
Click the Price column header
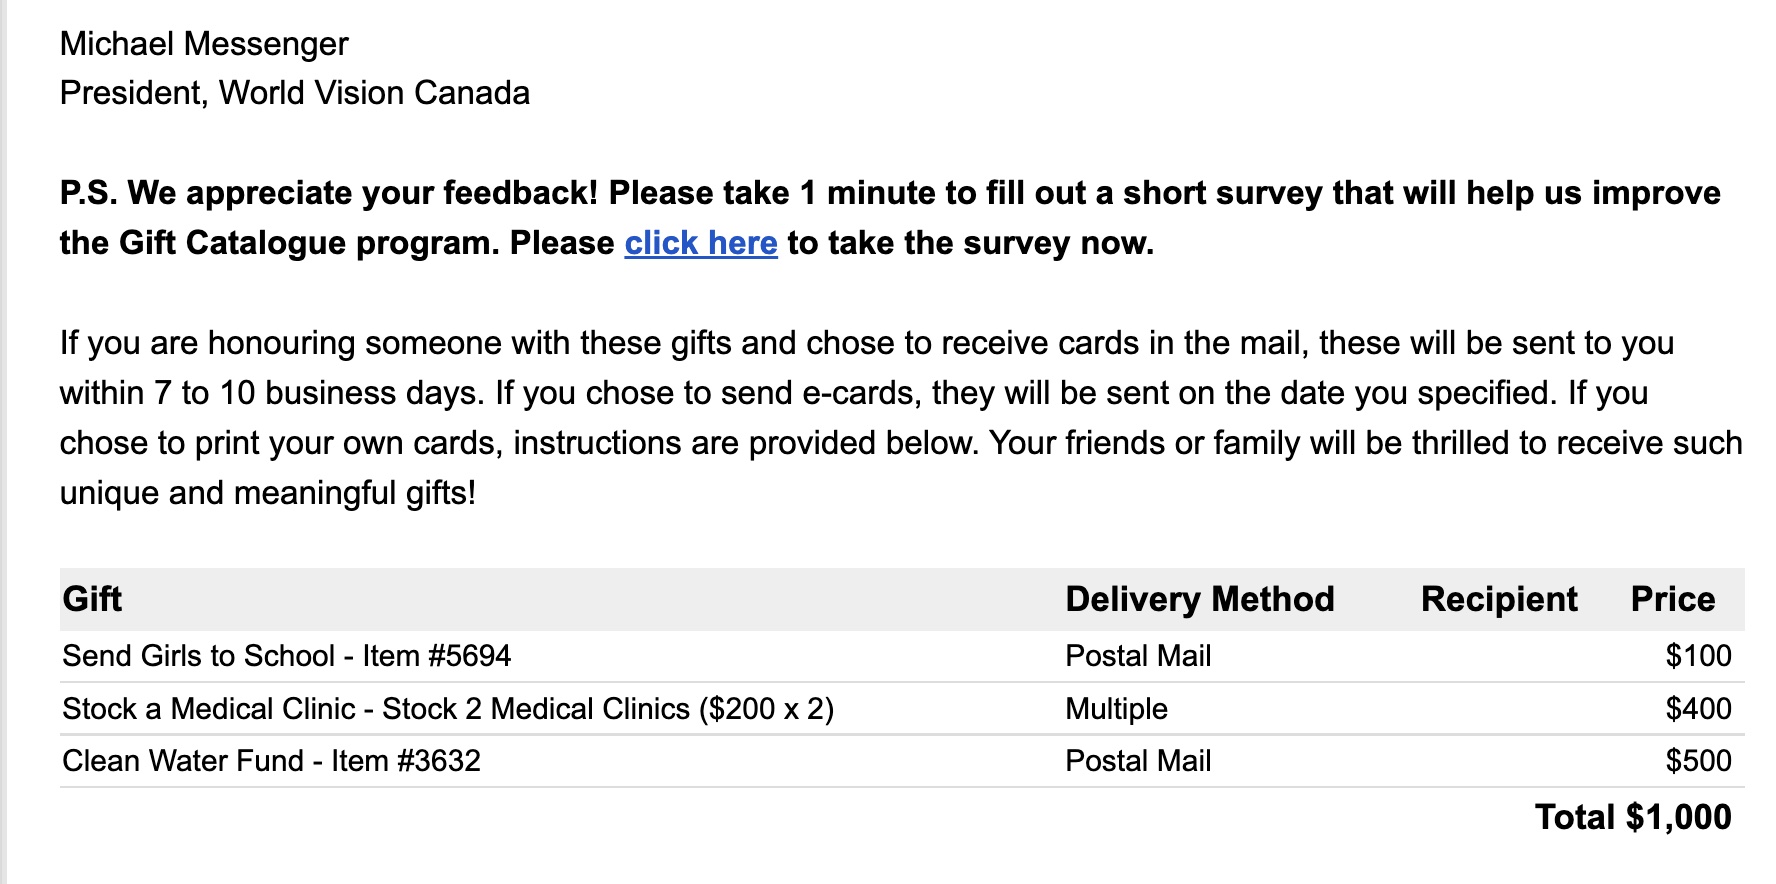tap(1672, 599)
